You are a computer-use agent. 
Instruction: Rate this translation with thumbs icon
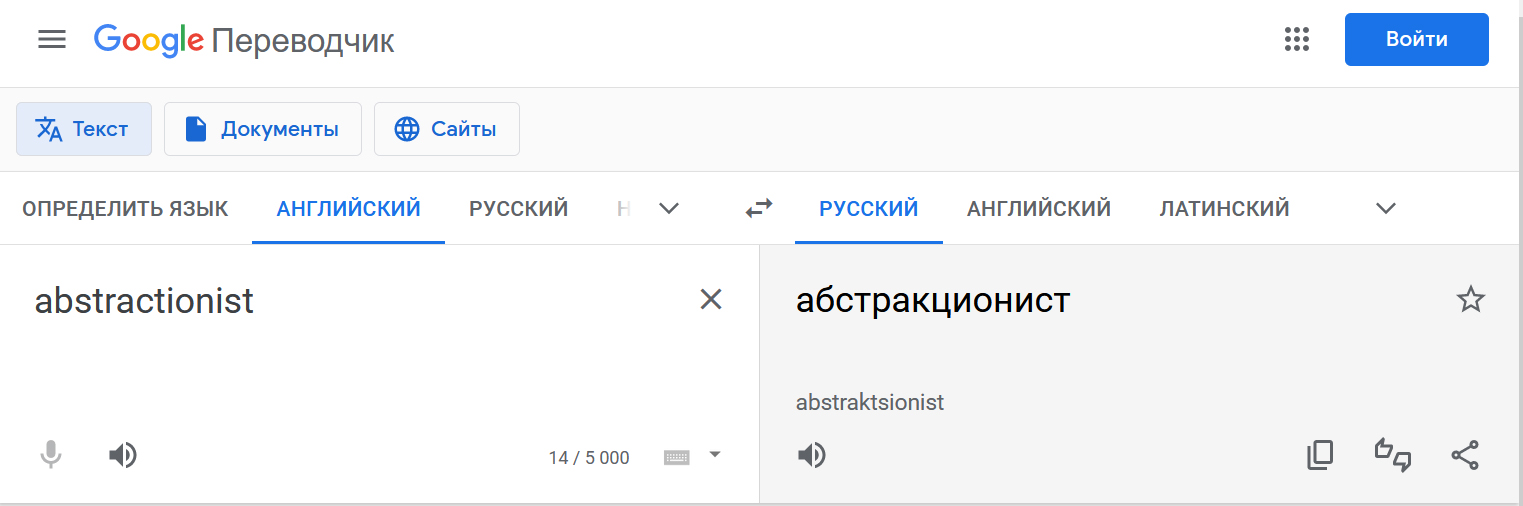point(1393,456)
